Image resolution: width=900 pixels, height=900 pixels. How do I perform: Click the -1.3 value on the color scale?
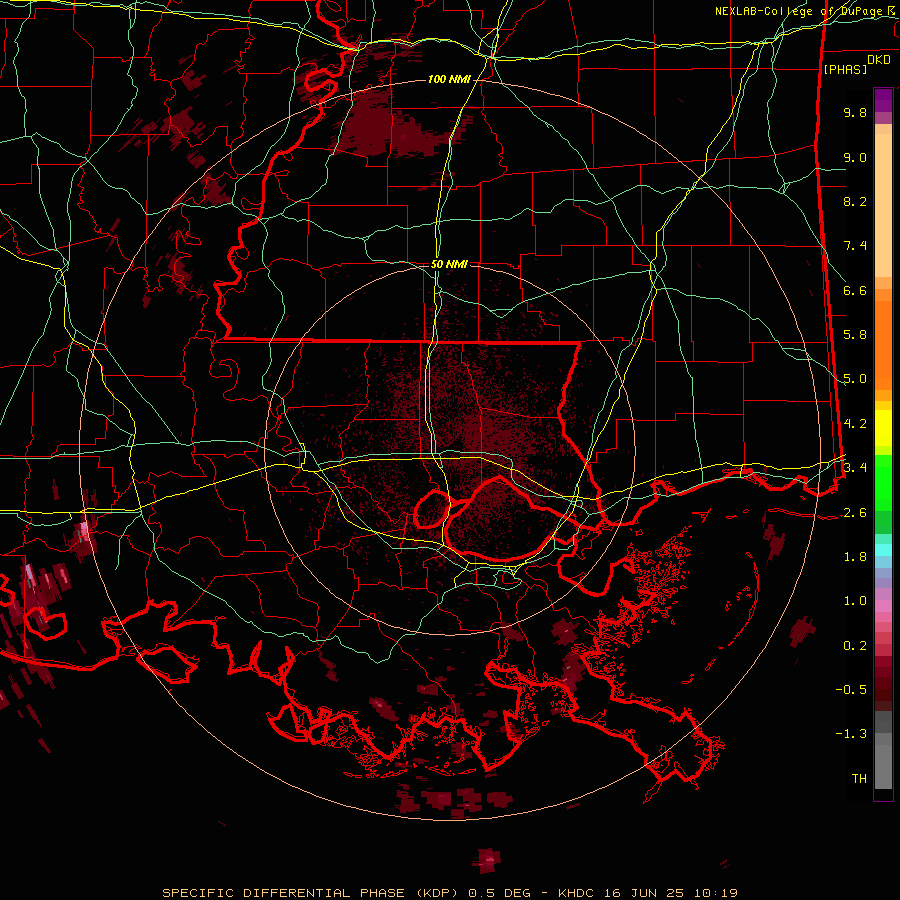click(x=851, y=734)
